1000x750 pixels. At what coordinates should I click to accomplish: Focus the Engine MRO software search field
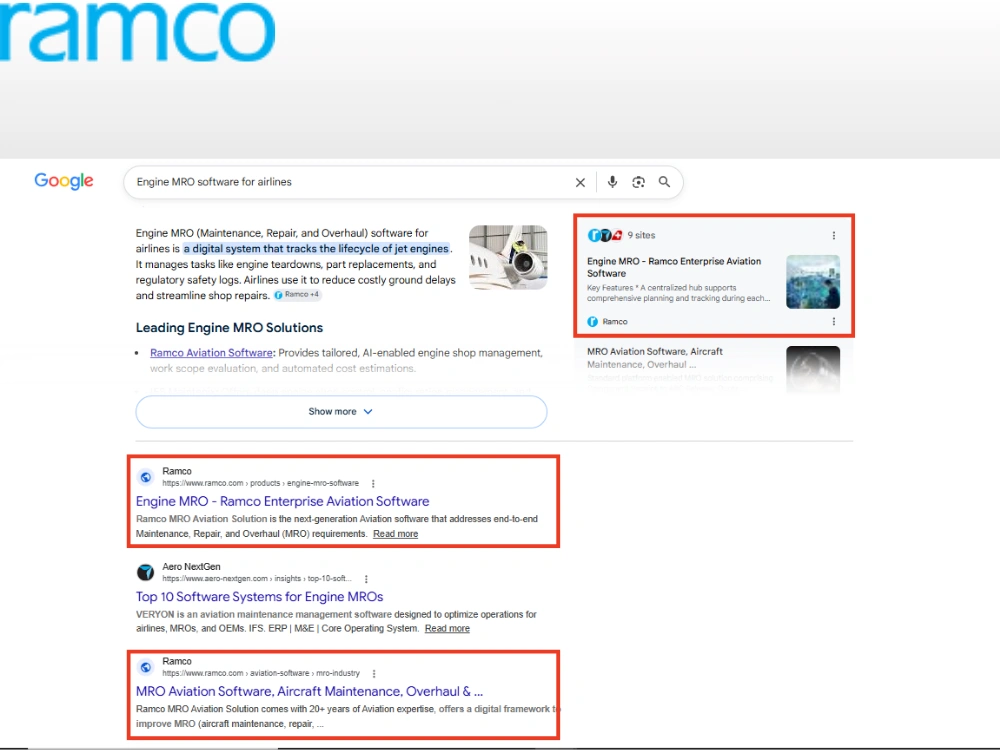351,182
